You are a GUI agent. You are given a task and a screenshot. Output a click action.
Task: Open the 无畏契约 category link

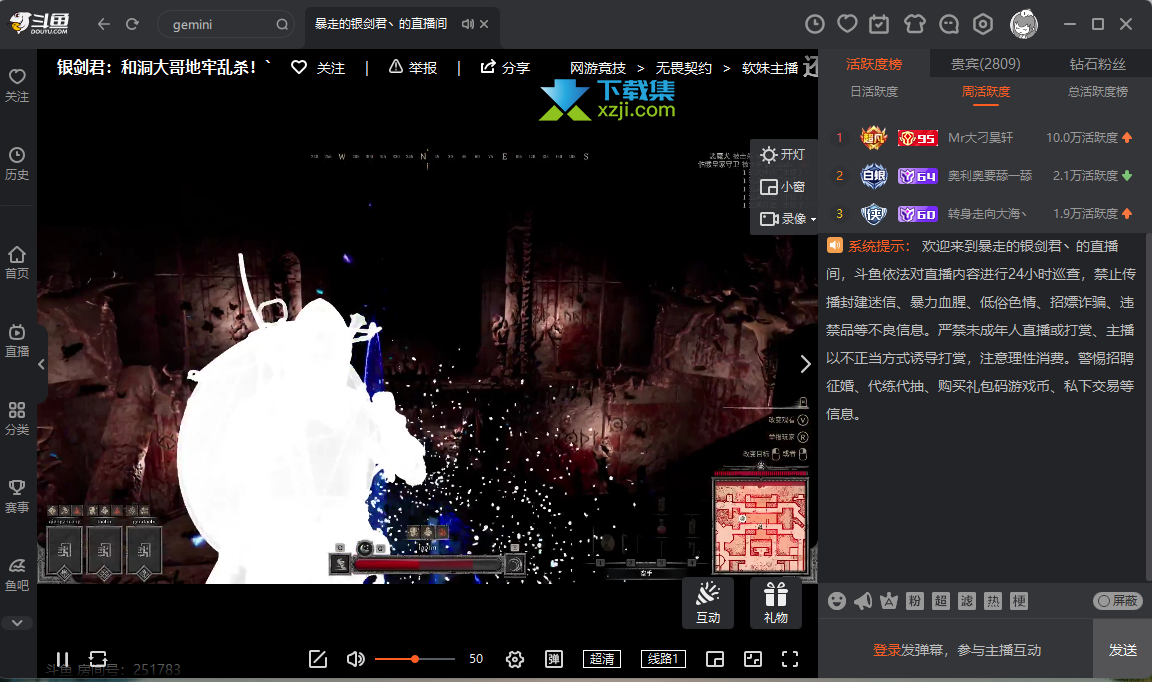[683, 68]
